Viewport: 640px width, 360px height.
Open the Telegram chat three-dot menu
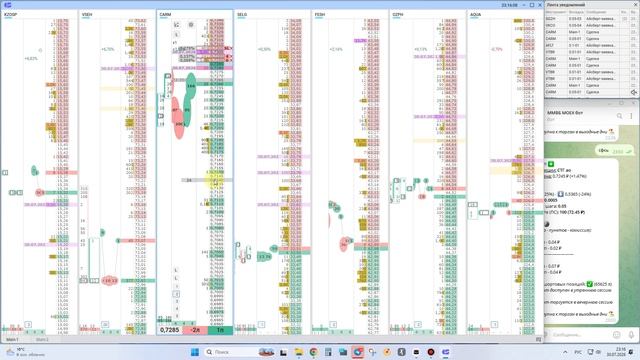(x=631, y=116)
